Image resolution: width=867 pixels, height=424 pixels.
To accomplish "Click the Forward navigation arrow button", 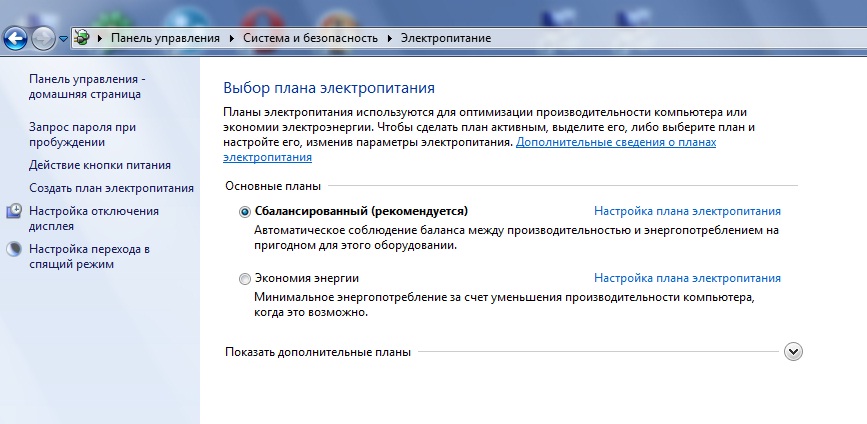I will [44, 39].
